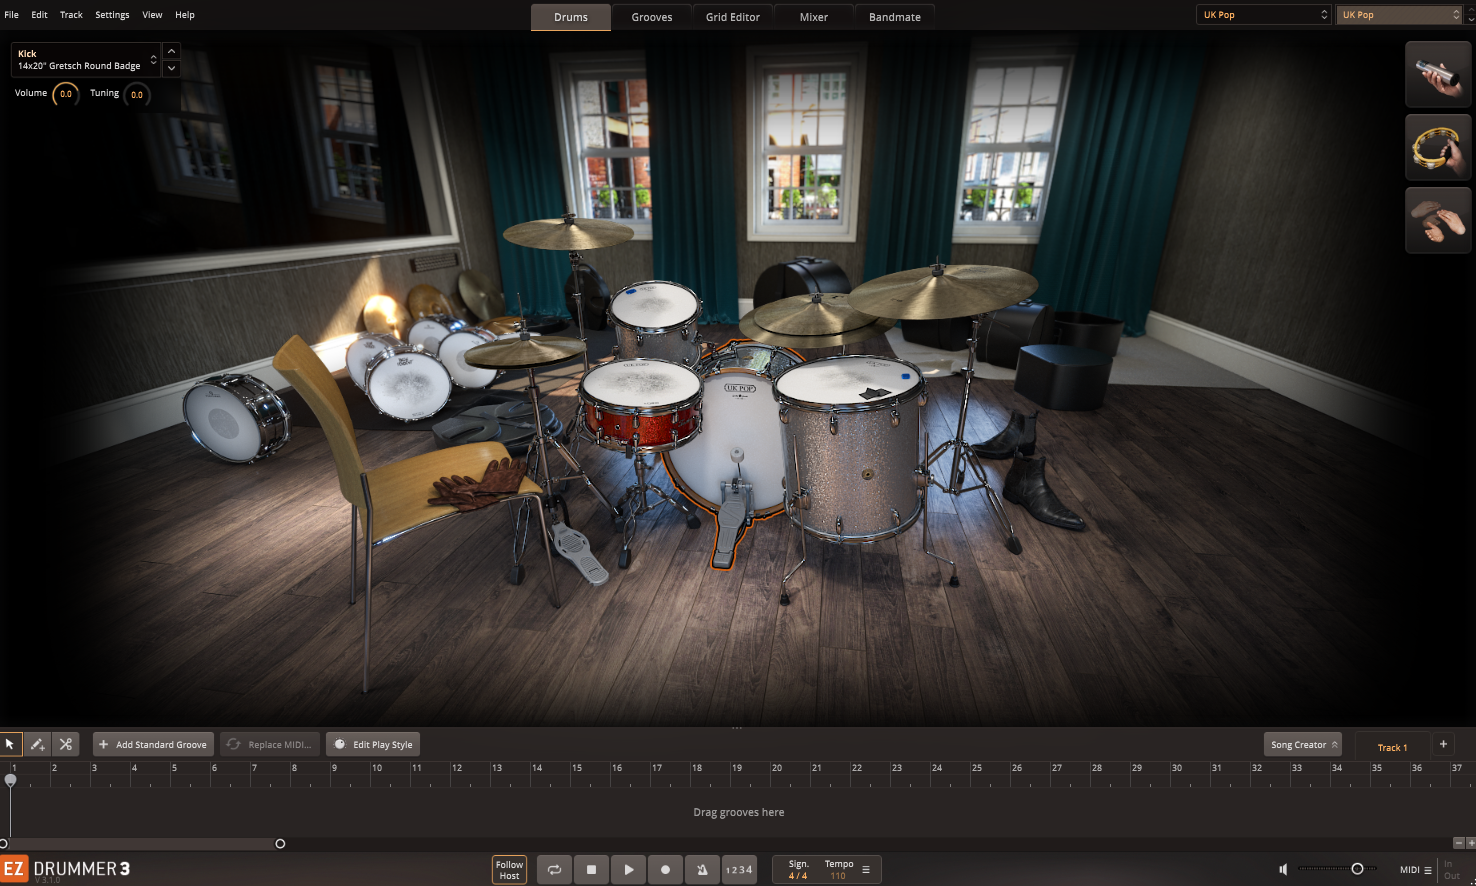The width and height of the screenshot is (1476, 886).
Task: Switch to the Grooves tab
Action: tap(652, 17)
